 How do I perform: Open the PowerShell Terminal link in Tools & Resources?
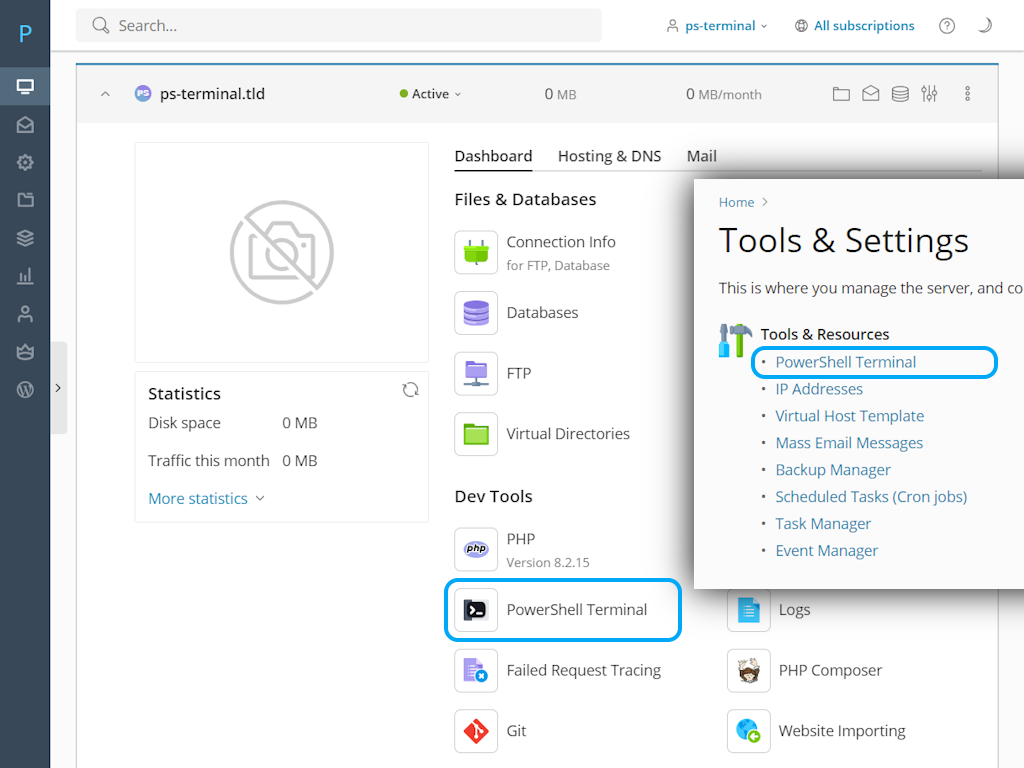[x=845, y=362]
